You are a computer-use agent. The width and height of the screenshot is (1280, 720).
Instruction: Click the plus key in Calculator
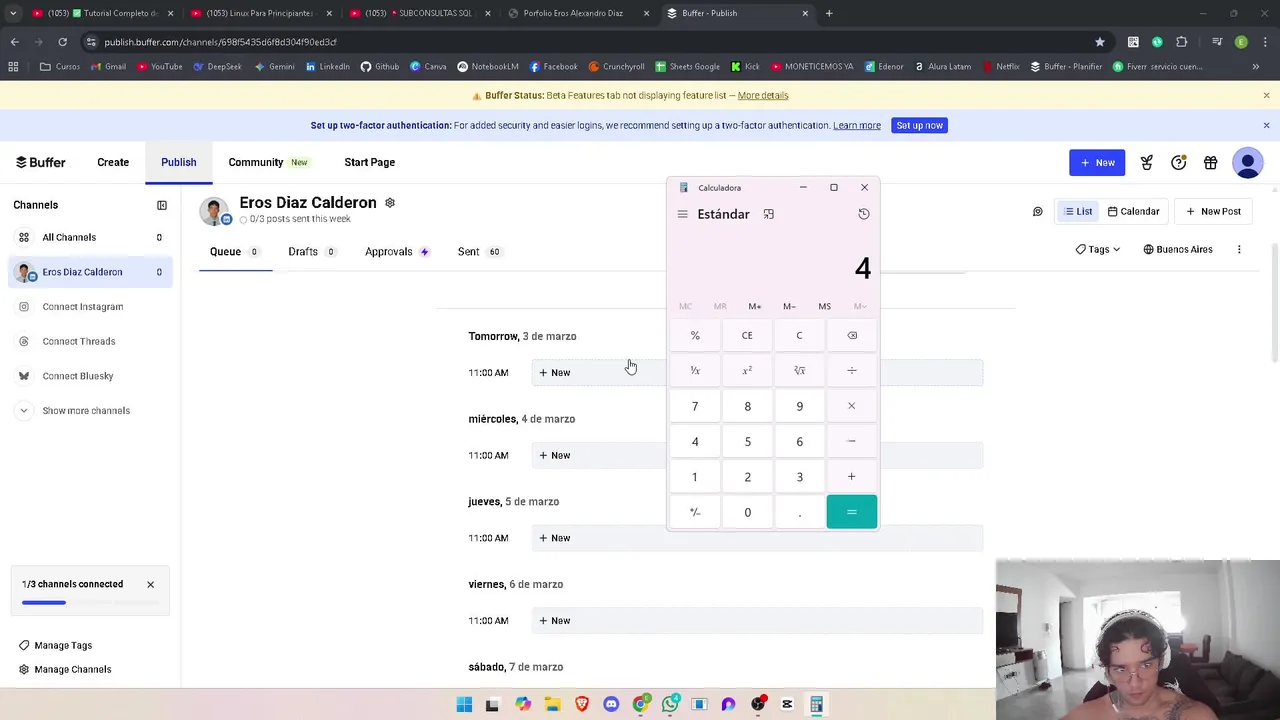(x=852, y=477)
